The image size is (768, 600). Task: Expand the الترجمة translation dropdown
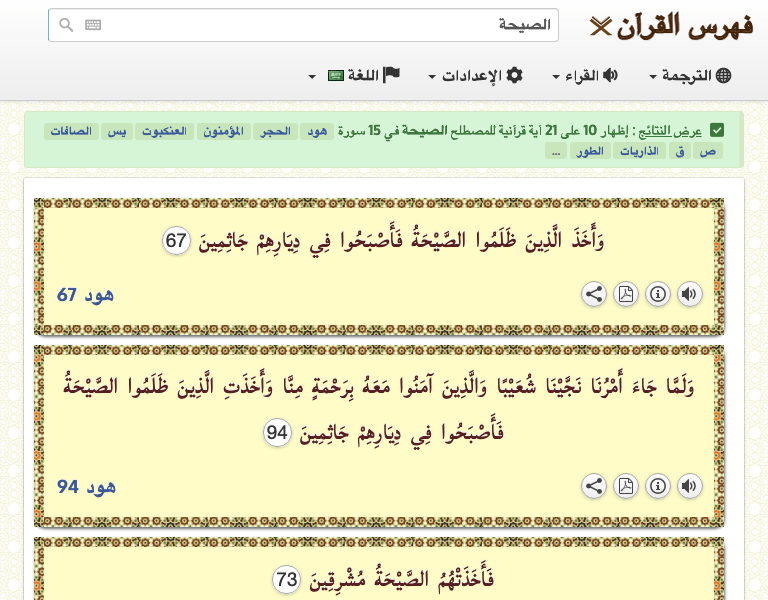click(x=690, y=76)
